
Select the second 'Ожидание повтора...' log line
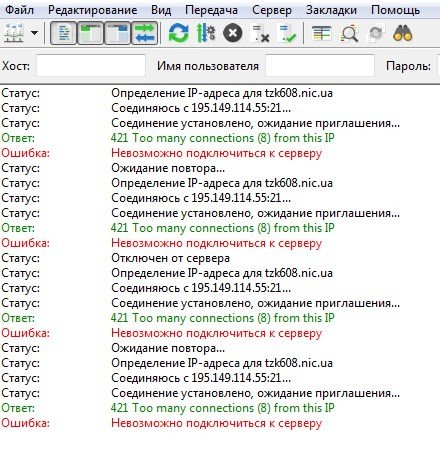pos(168,348)
